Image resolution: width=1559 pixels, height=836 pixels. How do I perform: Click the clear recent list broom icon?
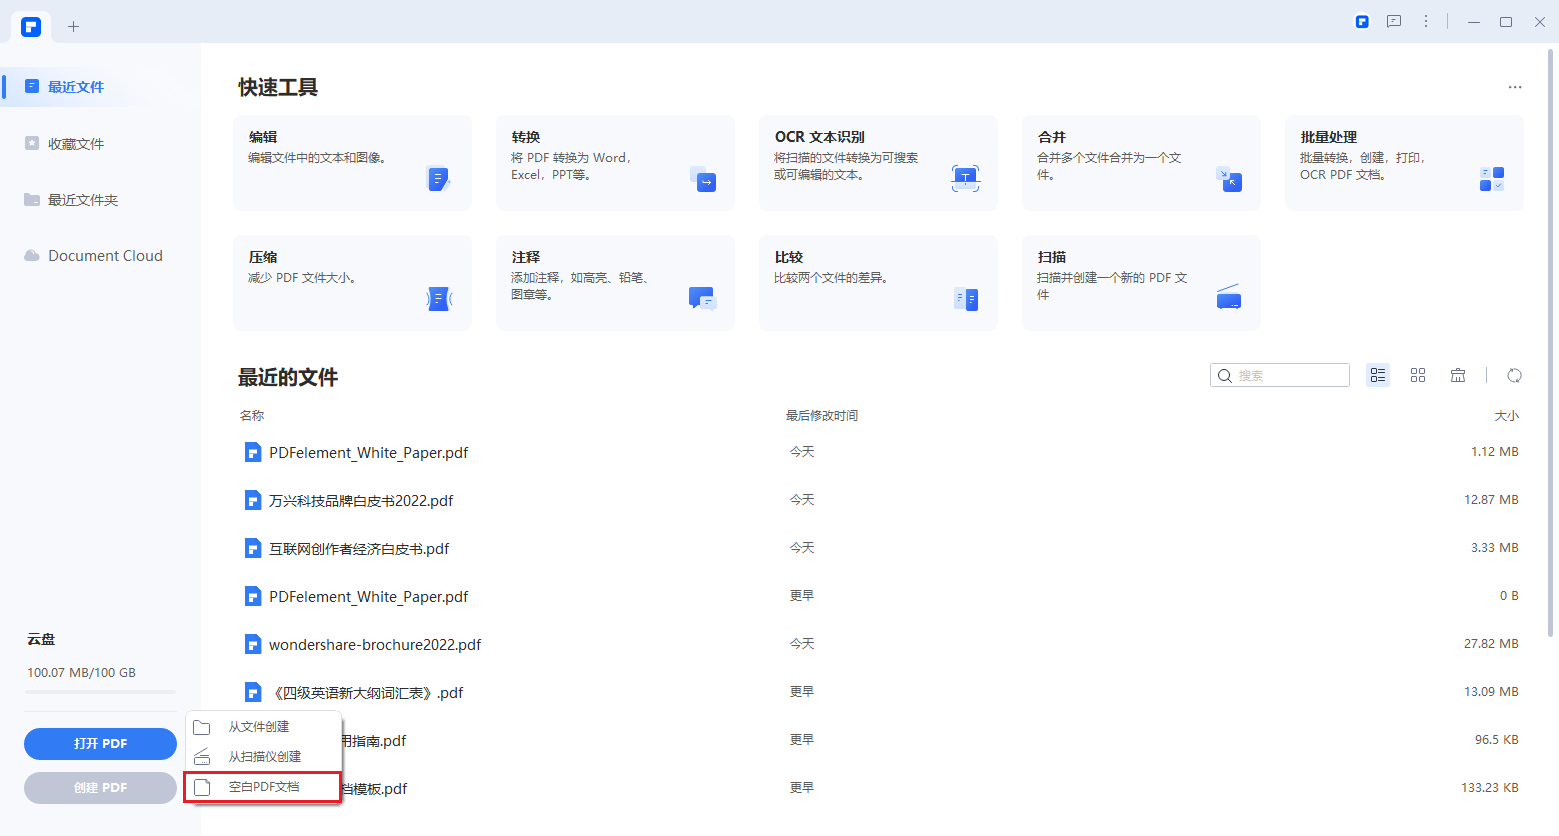pos(1458,375)
